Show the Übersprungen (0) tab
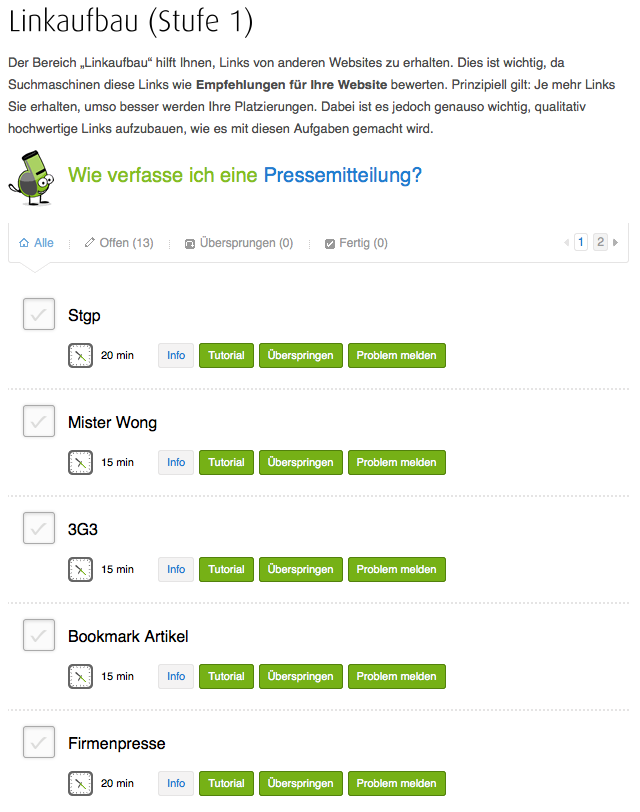The height and width of the screenshot is (812, 640). [x=239, y=243]
